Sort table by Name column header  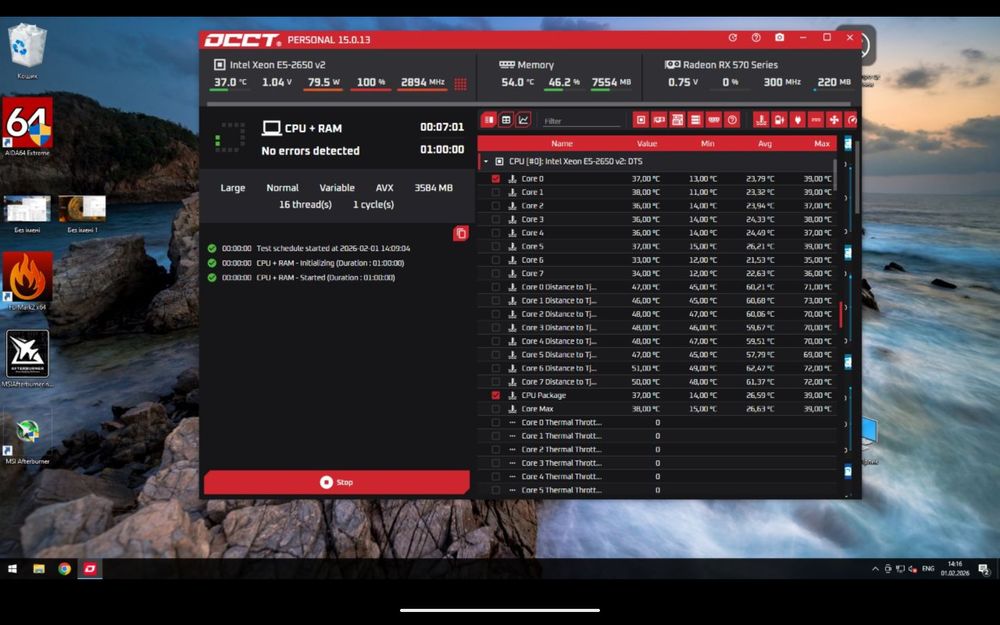point(562,143)
